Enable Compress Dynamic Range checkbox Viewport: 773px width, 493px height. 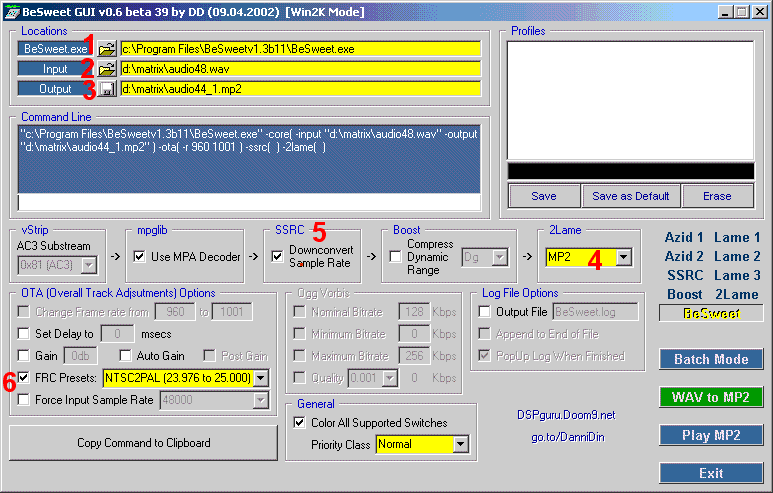pos(395,256)
